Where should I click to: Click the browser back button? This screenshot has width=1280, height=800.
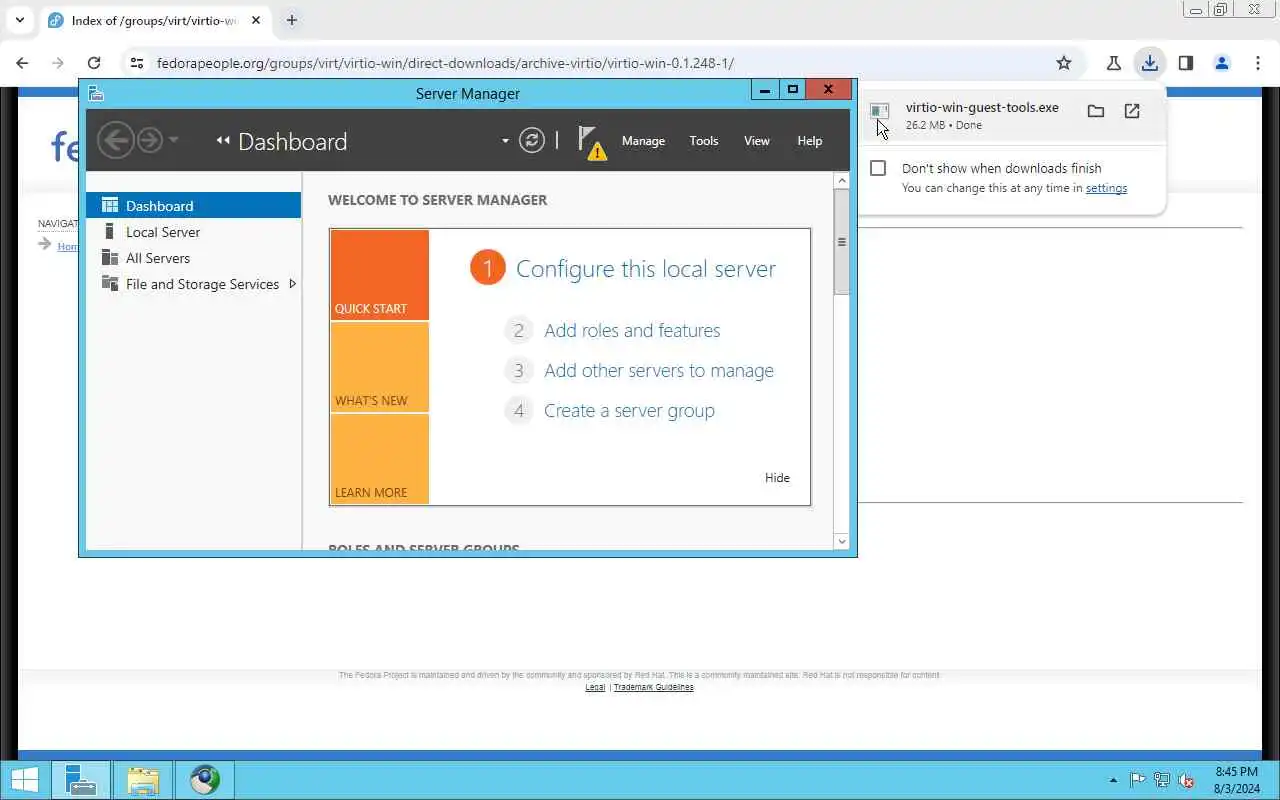point(22,63)
